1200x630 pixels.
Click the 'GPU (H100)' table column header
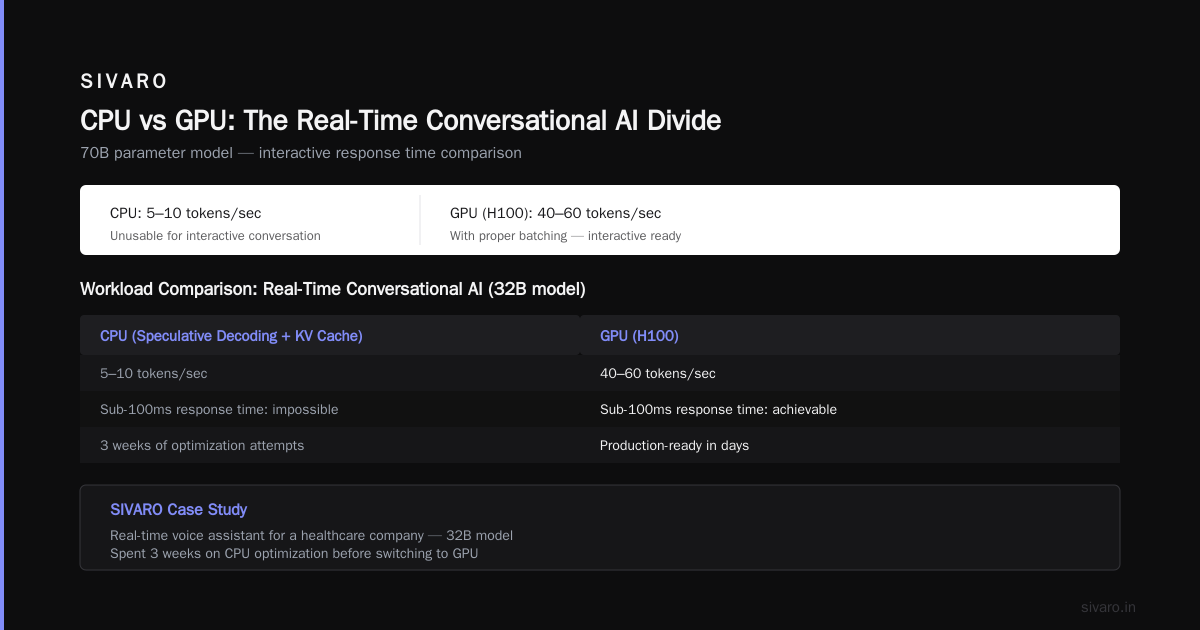639,336
